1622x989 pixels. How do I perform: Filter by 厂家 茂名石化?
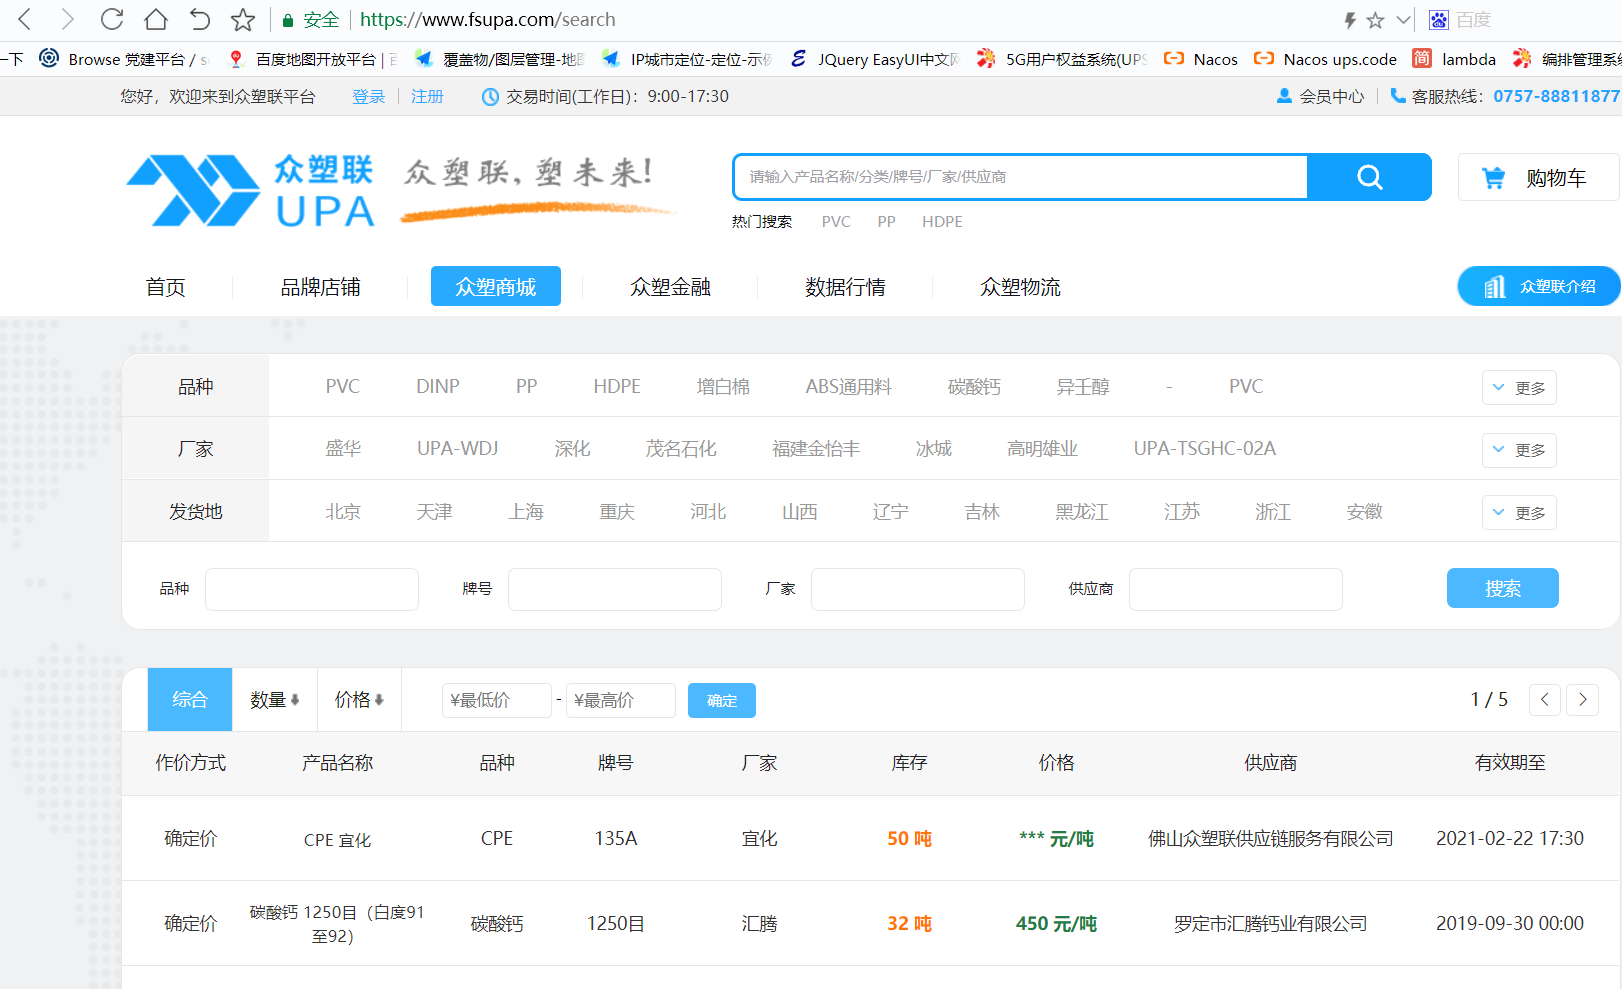point(681,449)
